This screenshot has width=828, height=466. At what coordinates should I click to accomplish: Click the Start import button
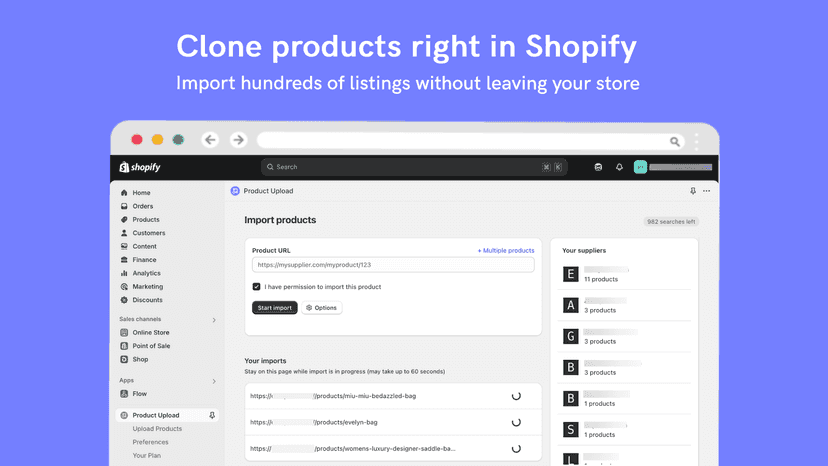(x=275, y=307)
